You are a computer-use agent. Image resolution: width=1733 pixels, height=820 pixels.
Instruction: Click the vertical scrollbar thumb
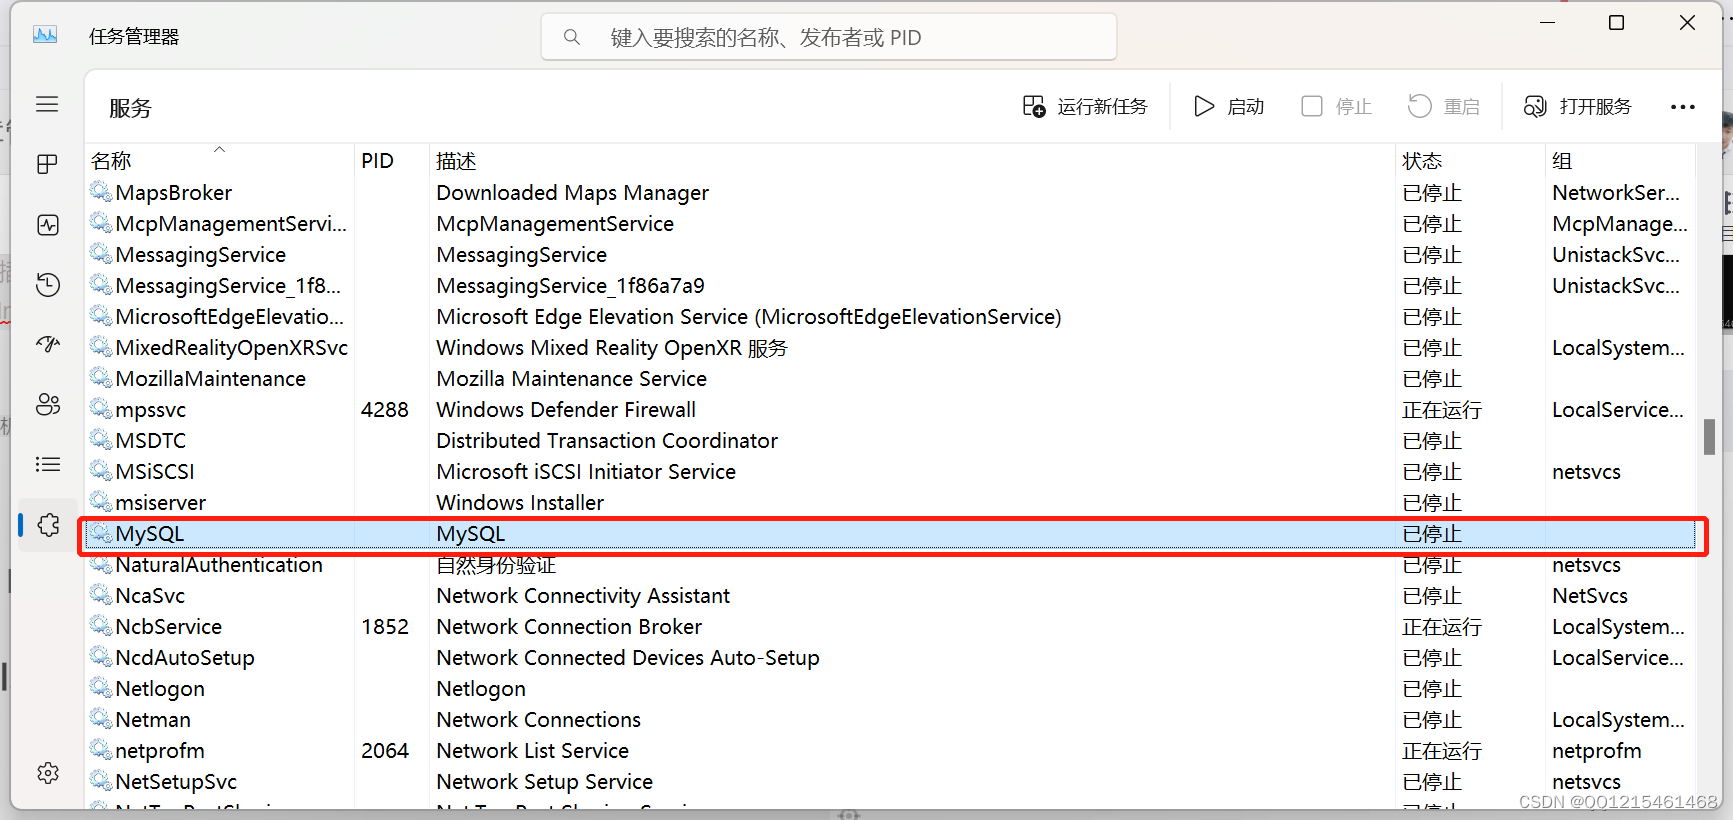coord(1709,437)
